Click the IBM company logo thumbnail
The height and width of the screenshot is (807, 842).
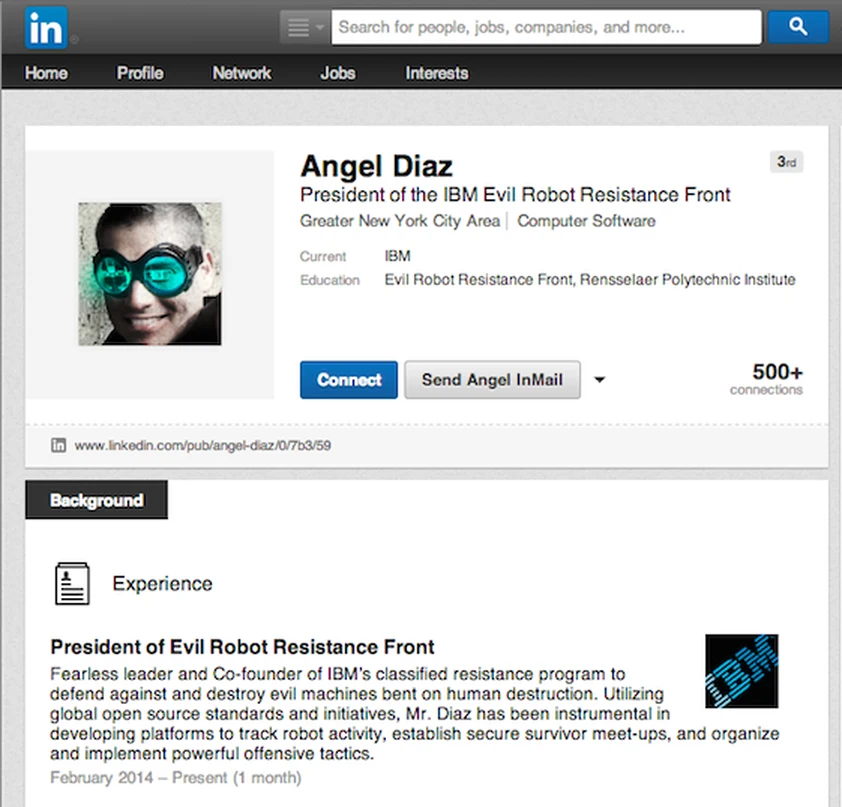(x=742, y=671)
